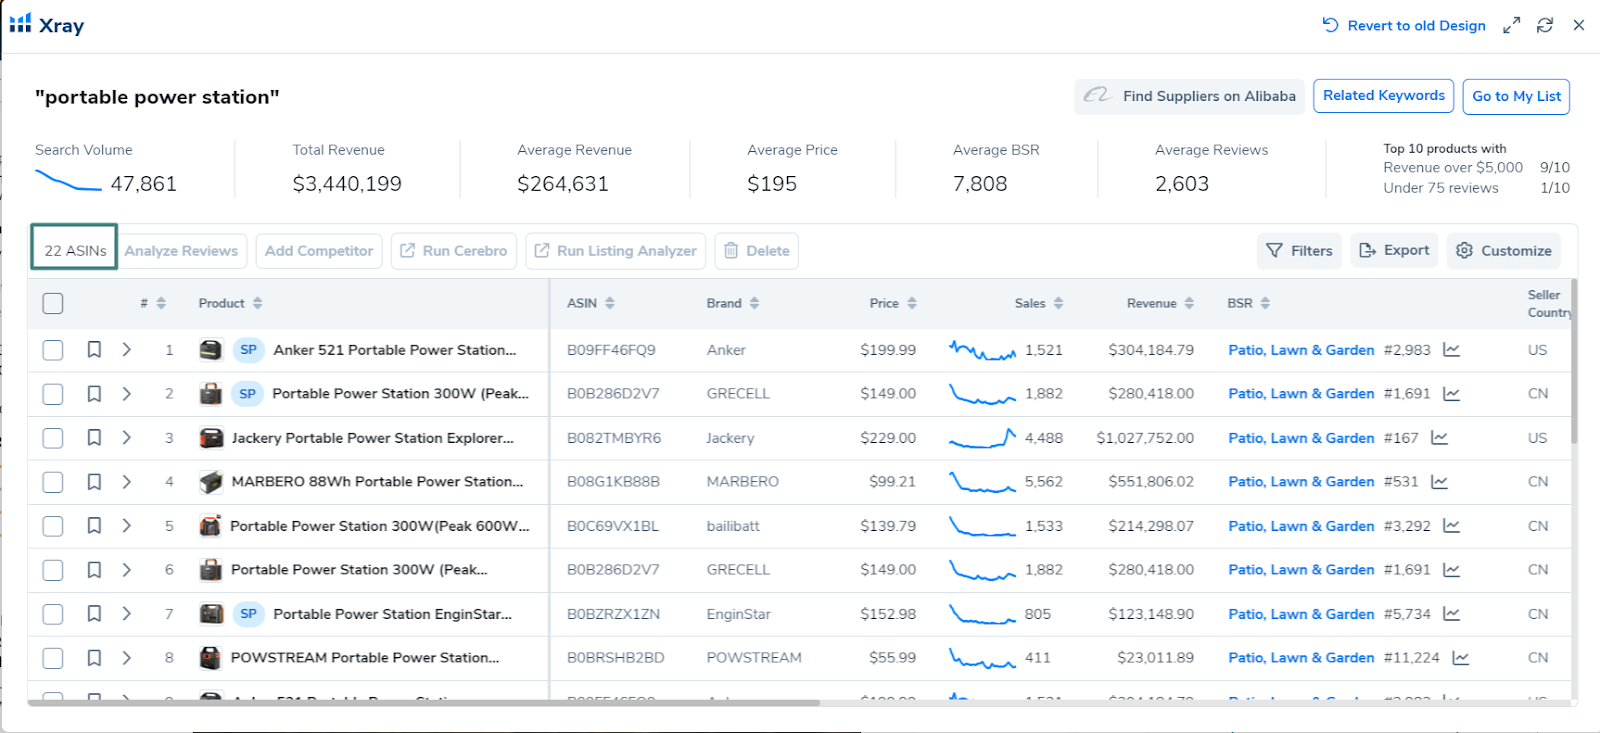This screenshot has width=1600, height=733.
Task: Expand row 7 EnginStar details chevron
Action: click(127, 614)
